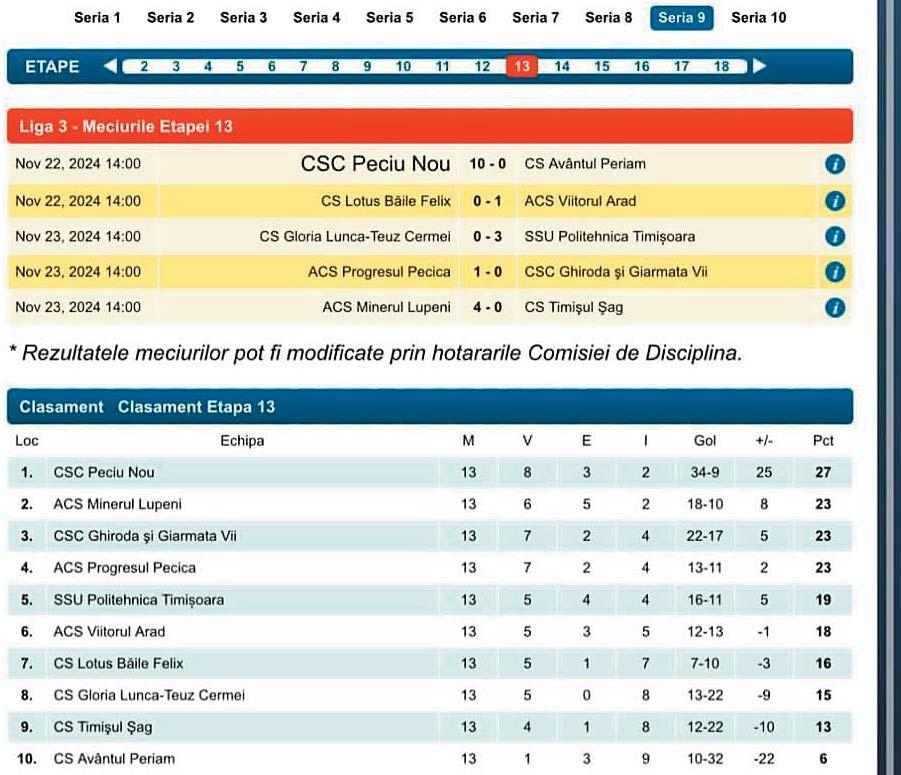Open info for Progresul Pecica vs Ghiroda match
This screenshot has width=901, height=775.
[x=834, y=272]
